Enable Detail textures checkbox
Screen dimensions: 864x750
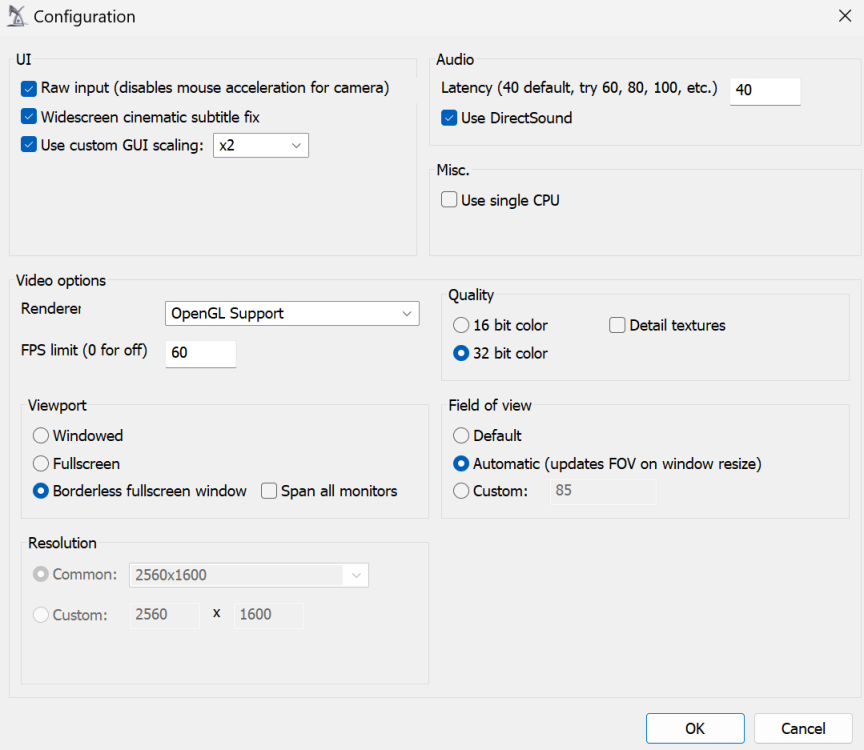617,325
